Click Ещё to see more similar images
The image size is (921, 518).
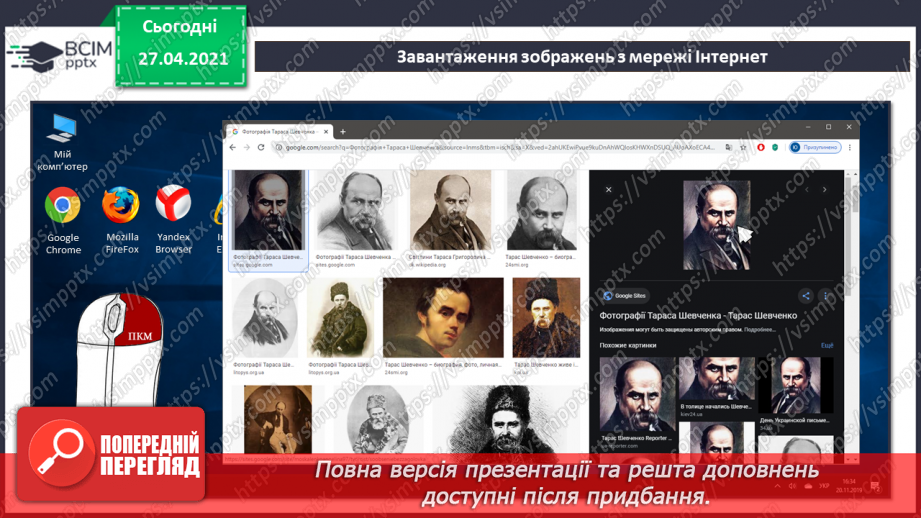point(827,345)
